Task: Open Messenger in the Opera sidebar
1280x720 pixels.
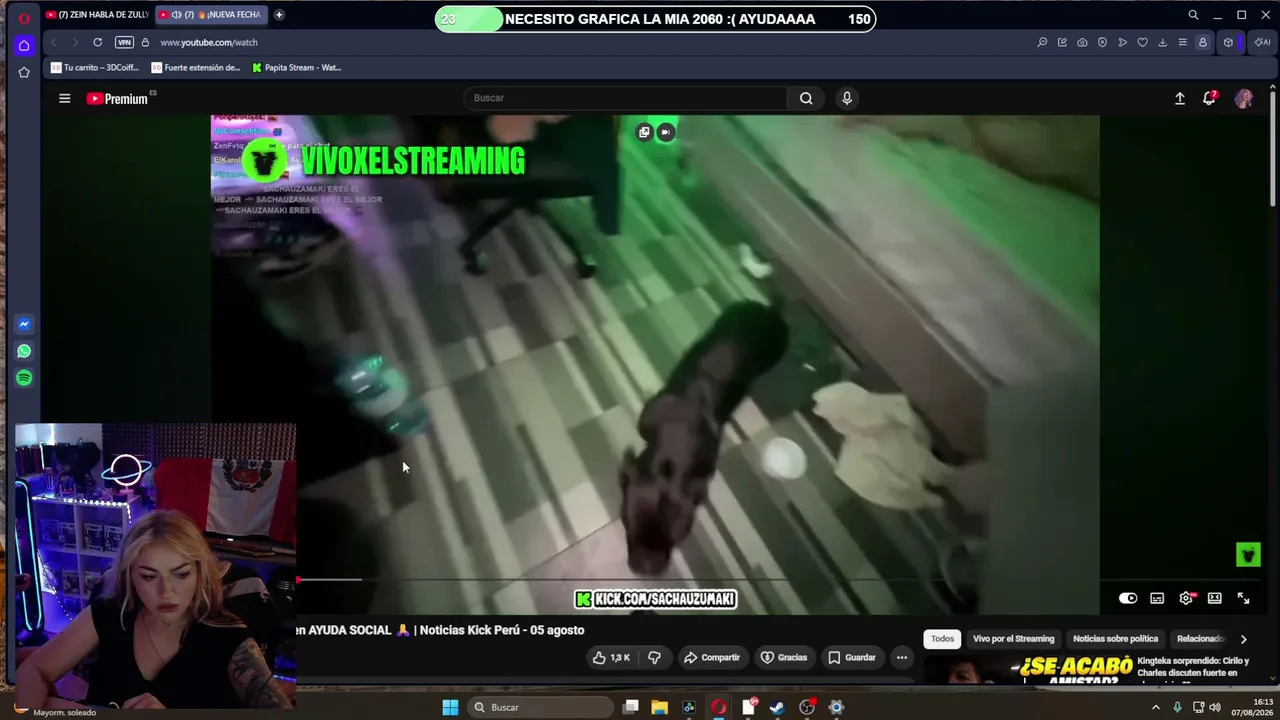Action: [x=24, y=324]
